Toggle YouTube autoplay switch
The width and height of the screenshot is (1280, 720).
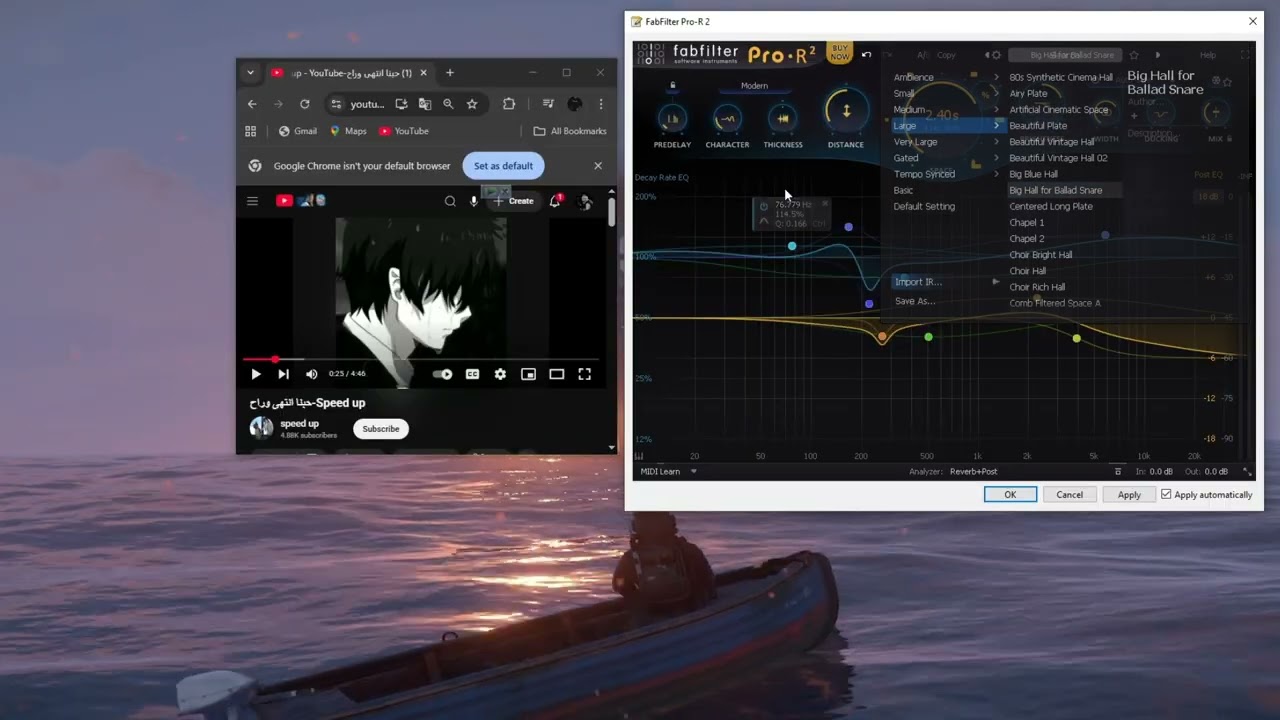tap(442, 374)
